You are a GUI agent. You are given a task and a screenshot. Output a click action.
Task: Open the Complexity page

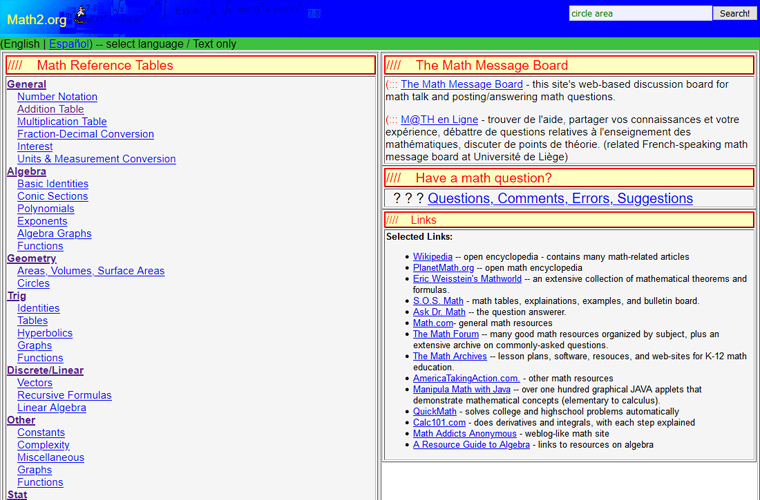44,445
